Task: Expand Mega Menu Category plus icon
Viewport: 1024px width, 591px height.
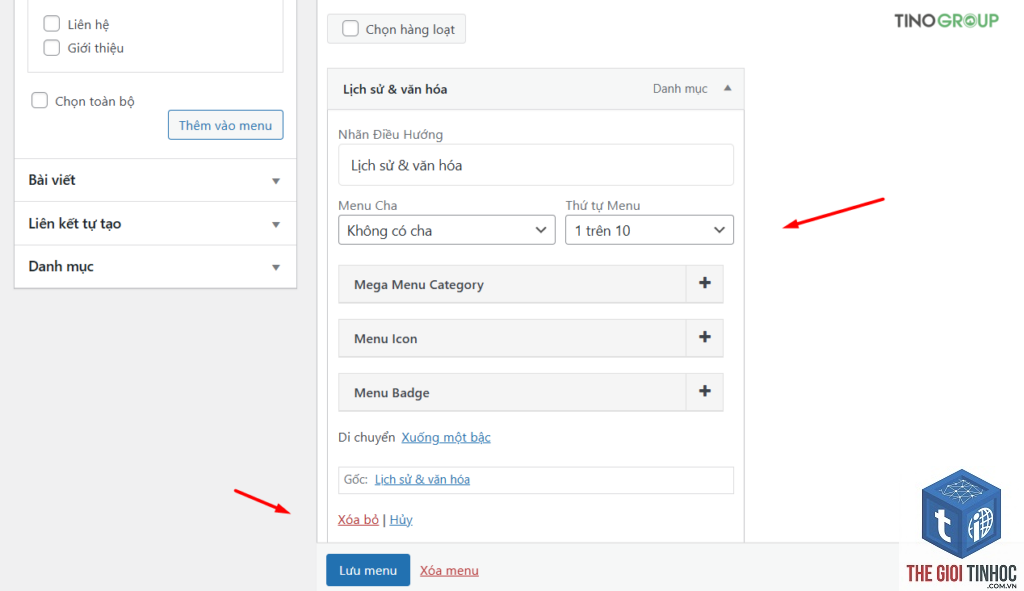Action: pos(705,283)
